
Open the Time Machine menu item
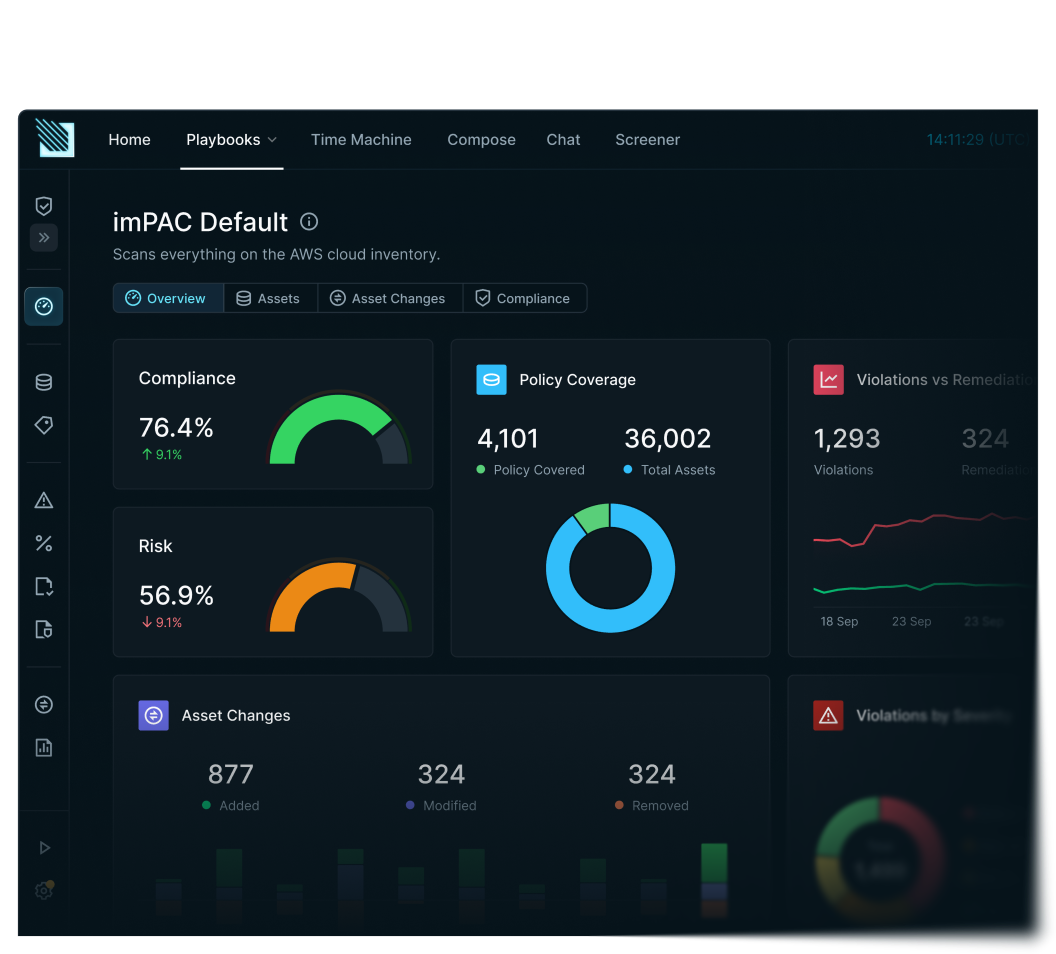click(x=361, y=140)
